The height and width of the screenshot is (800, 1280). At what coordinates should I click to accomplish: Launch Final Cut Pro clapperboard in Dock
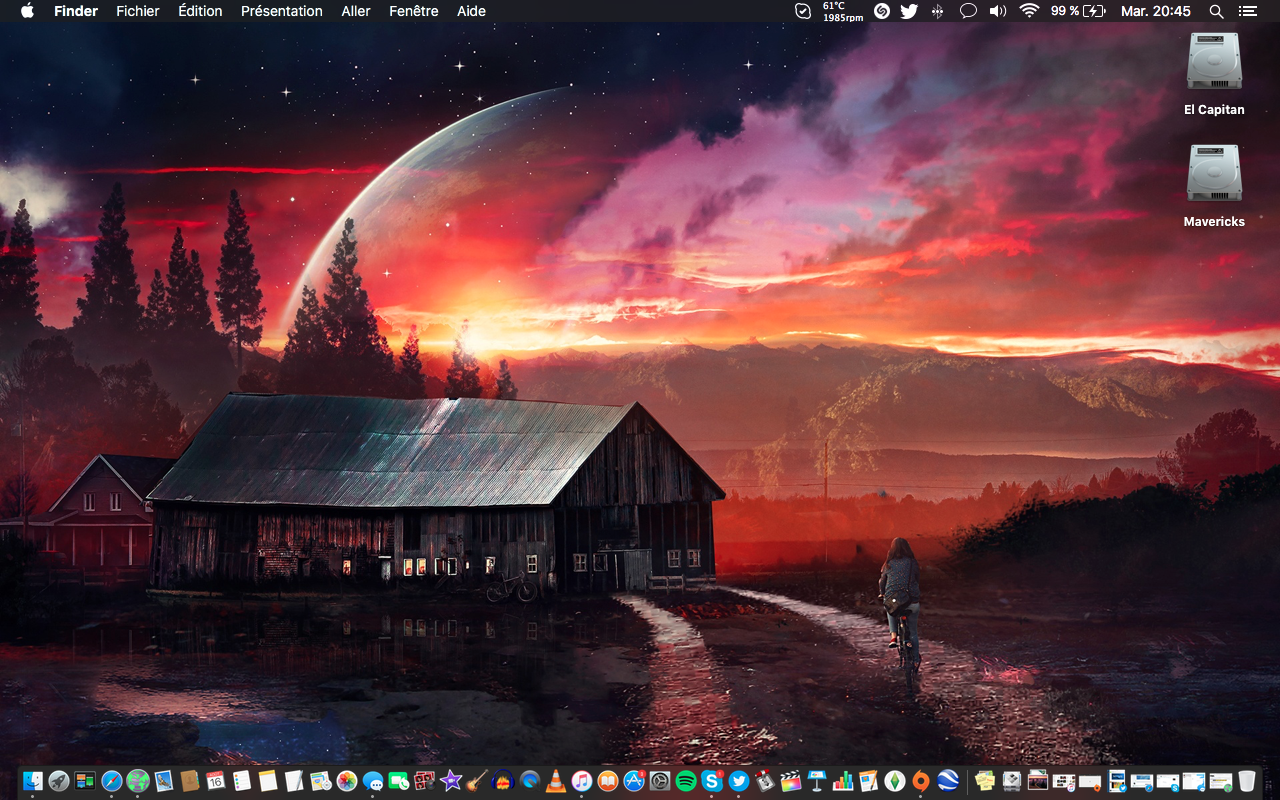point(791,781)
